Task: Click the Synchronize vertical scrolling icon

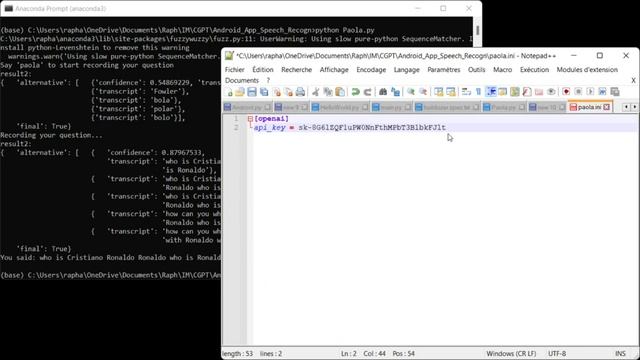Action: [439, 92]
